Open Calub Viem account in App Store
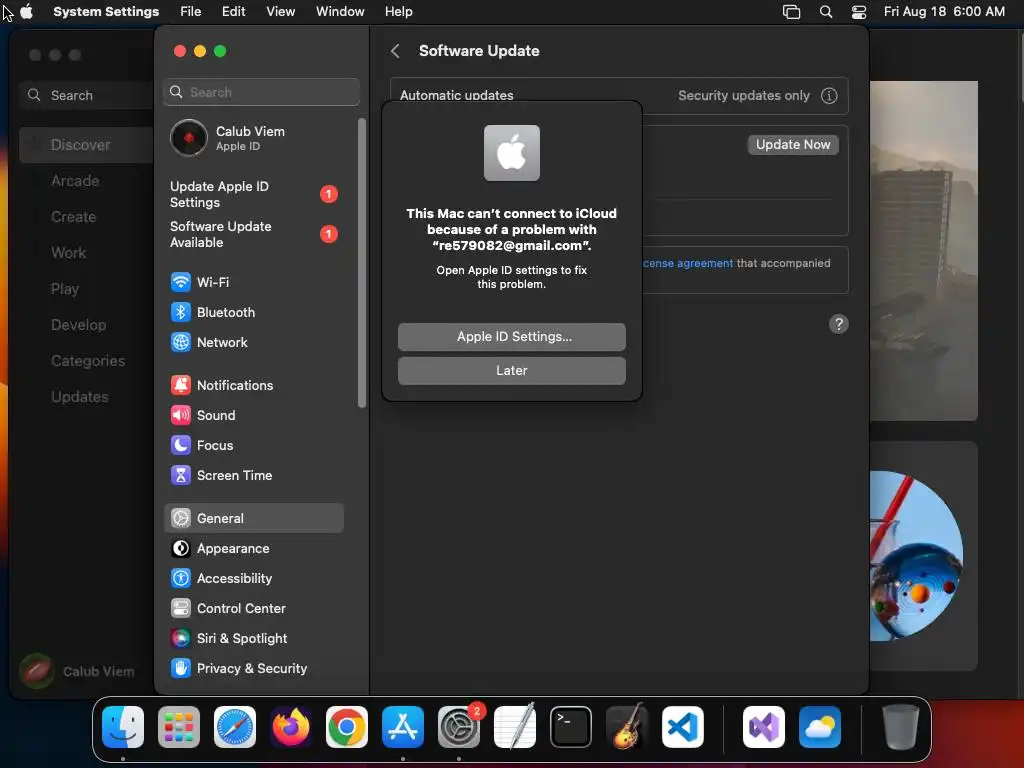Viewport: 1024px width, 768px height. click(78, 671)
